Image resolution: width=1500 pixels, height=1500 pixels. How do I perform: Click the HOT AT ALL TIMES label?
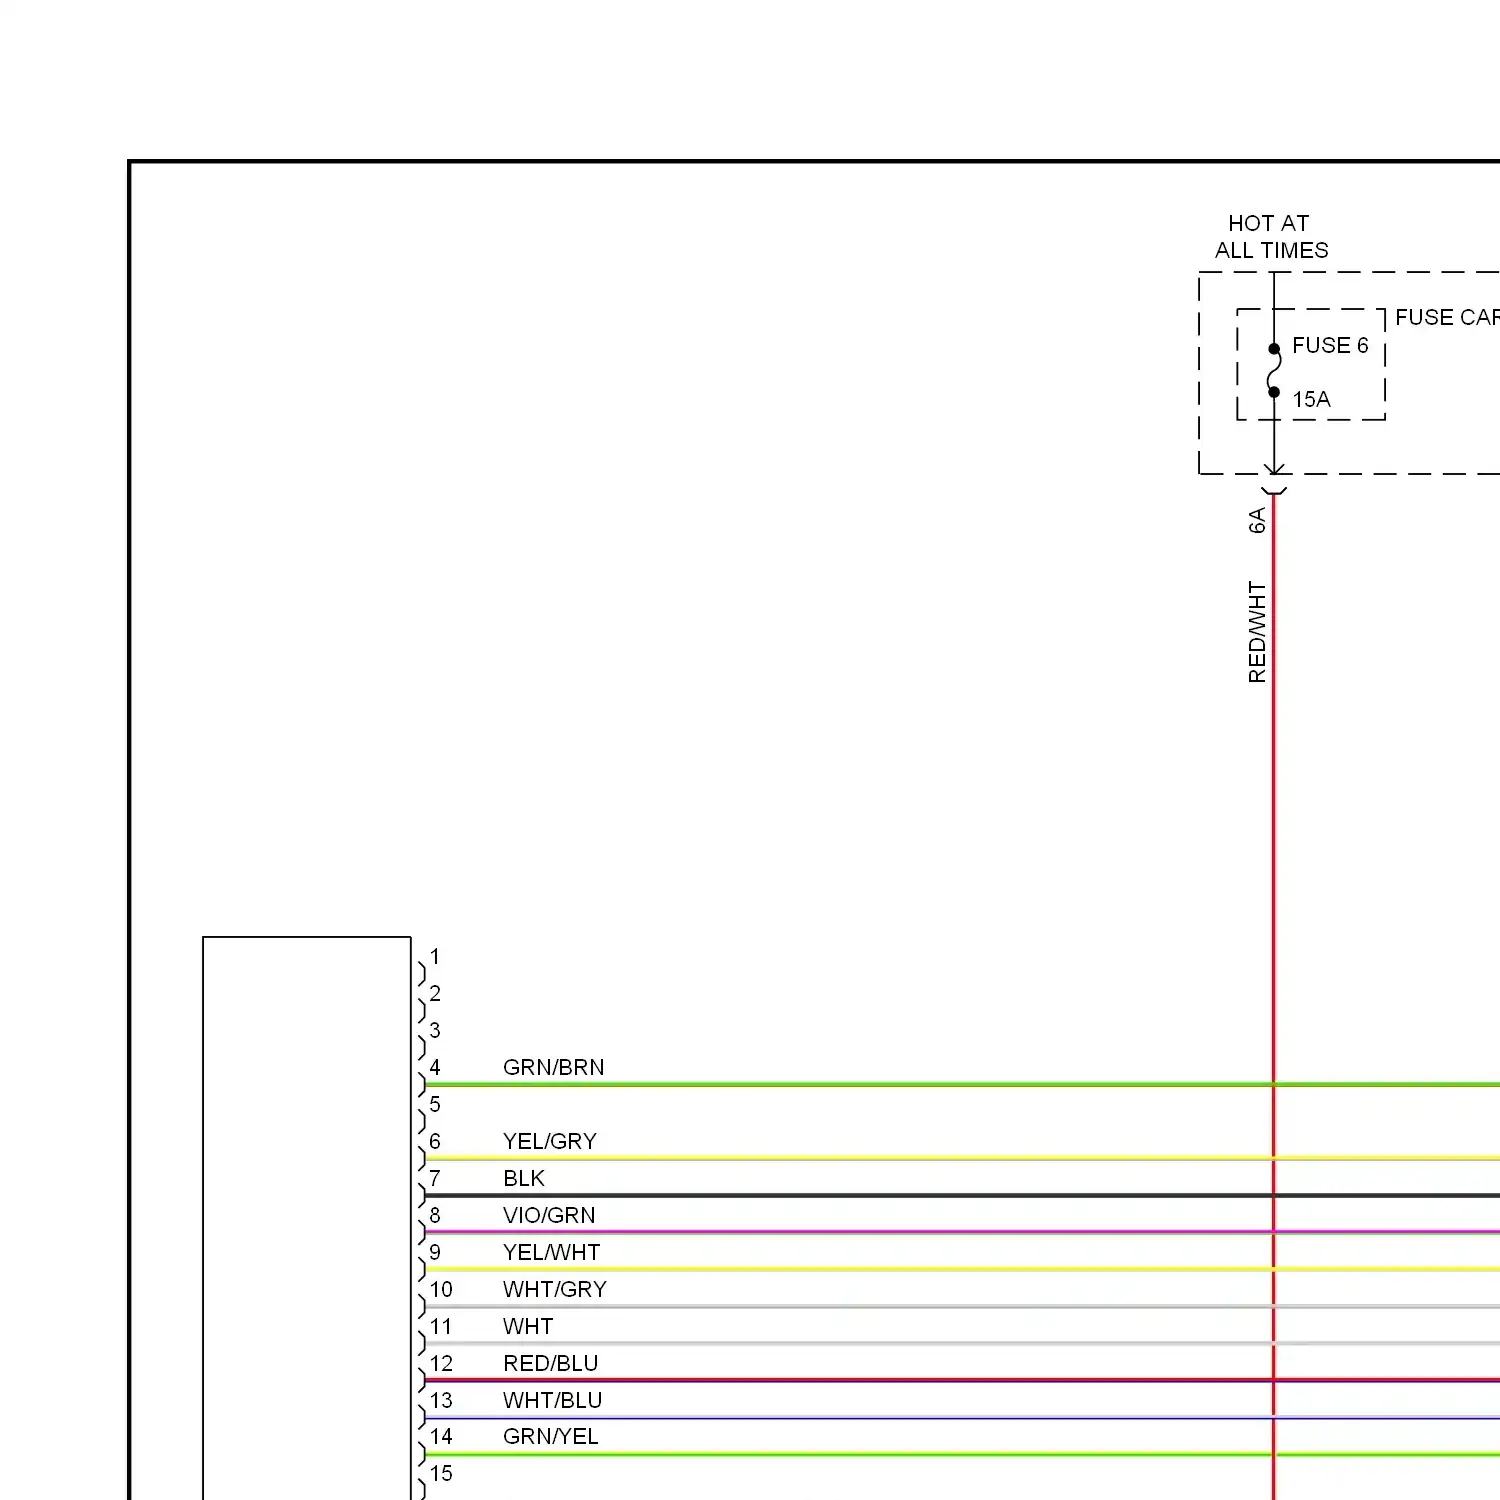[1271, 237]
